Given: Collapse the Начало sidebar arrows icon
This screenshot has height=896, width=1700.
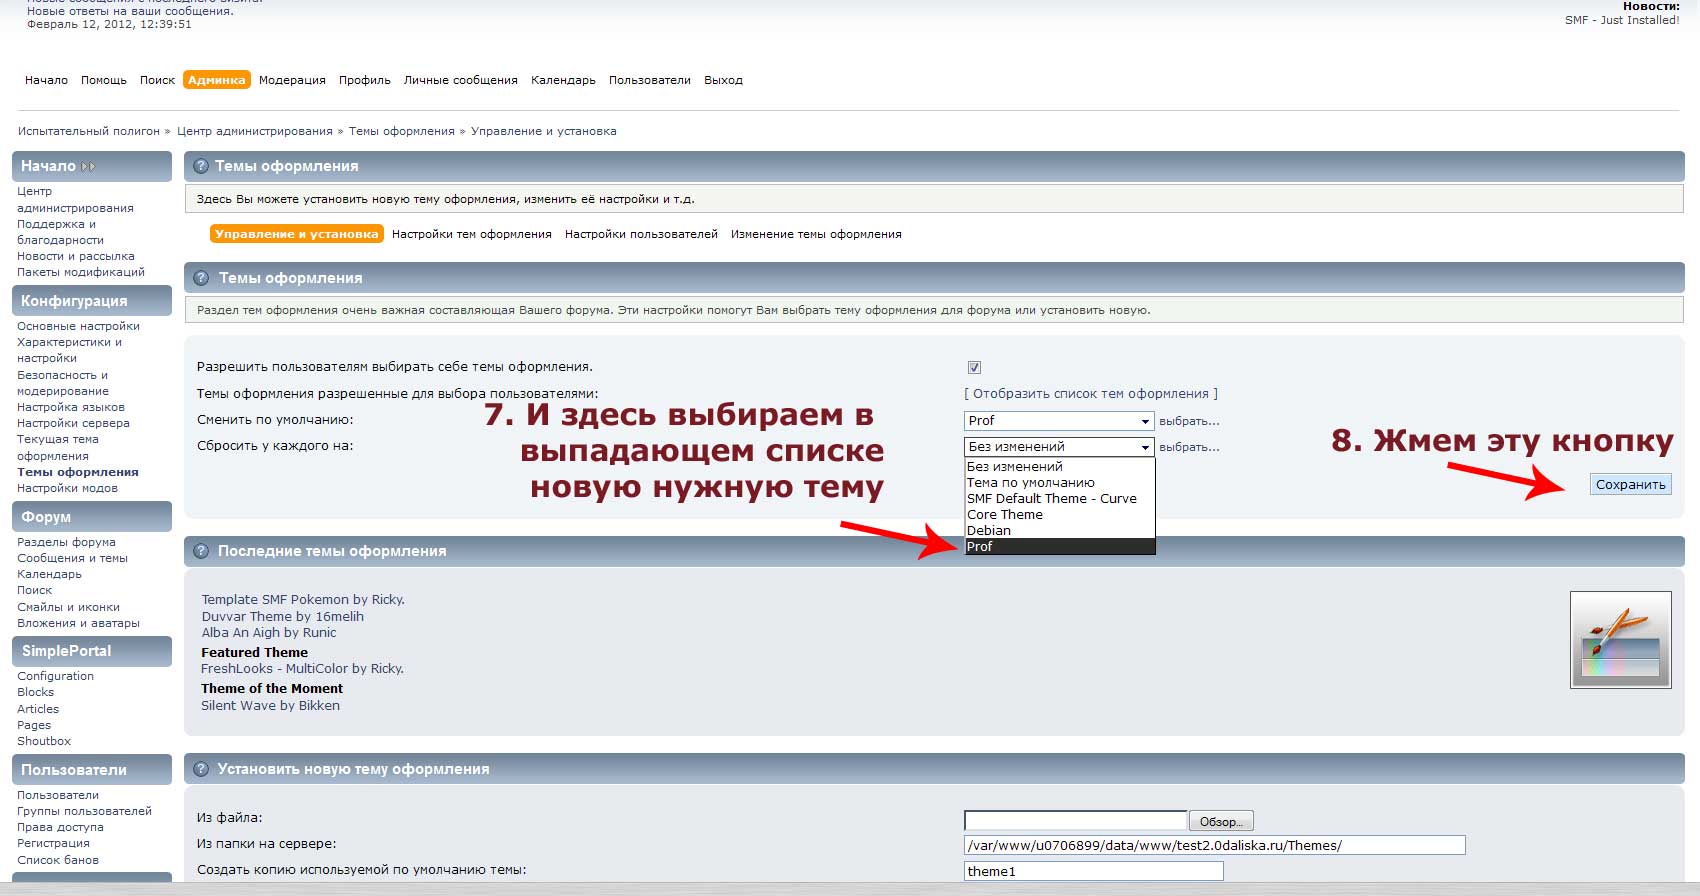Looking at the screenshot, I should point(88,167).
